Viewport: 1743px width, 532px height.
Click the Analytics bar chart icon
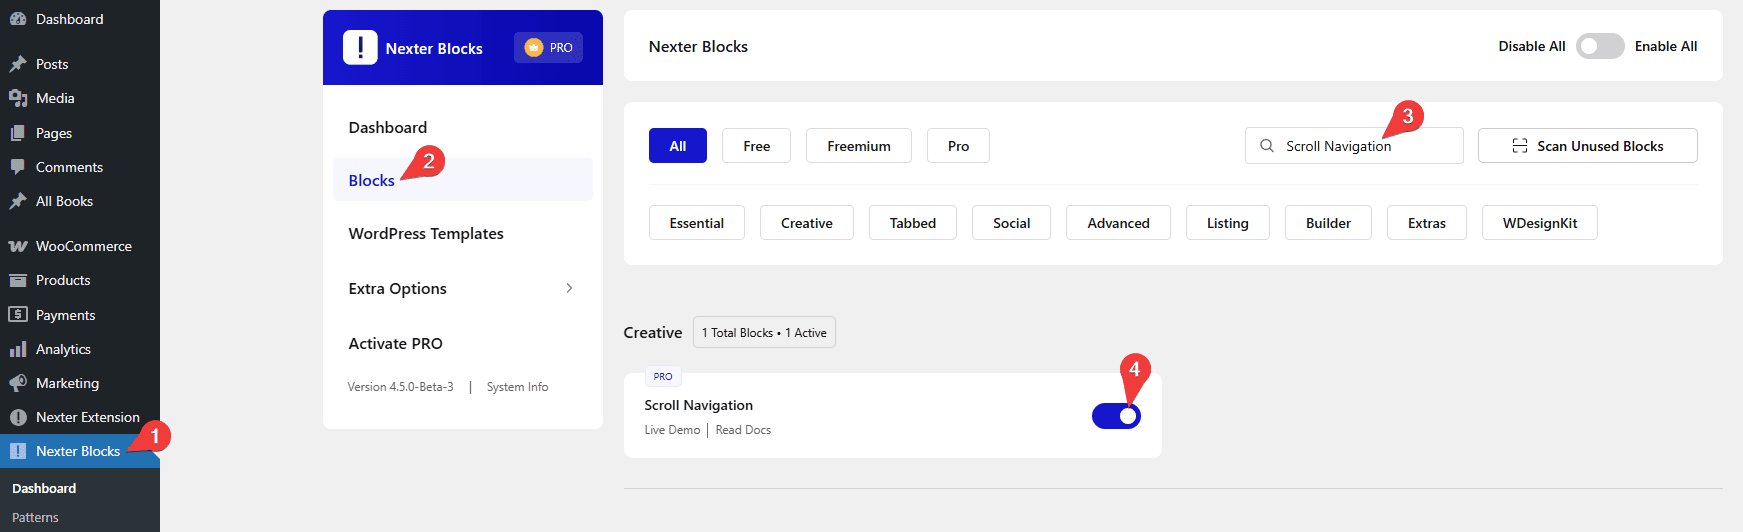[x=18, y=349]
